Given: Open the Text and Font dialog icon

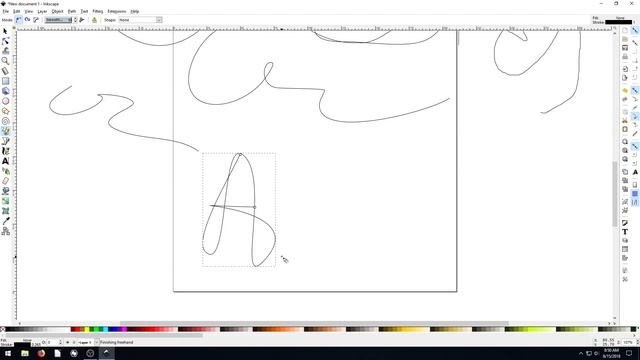Looking at the screenshot, I should (x=625, y=232).
